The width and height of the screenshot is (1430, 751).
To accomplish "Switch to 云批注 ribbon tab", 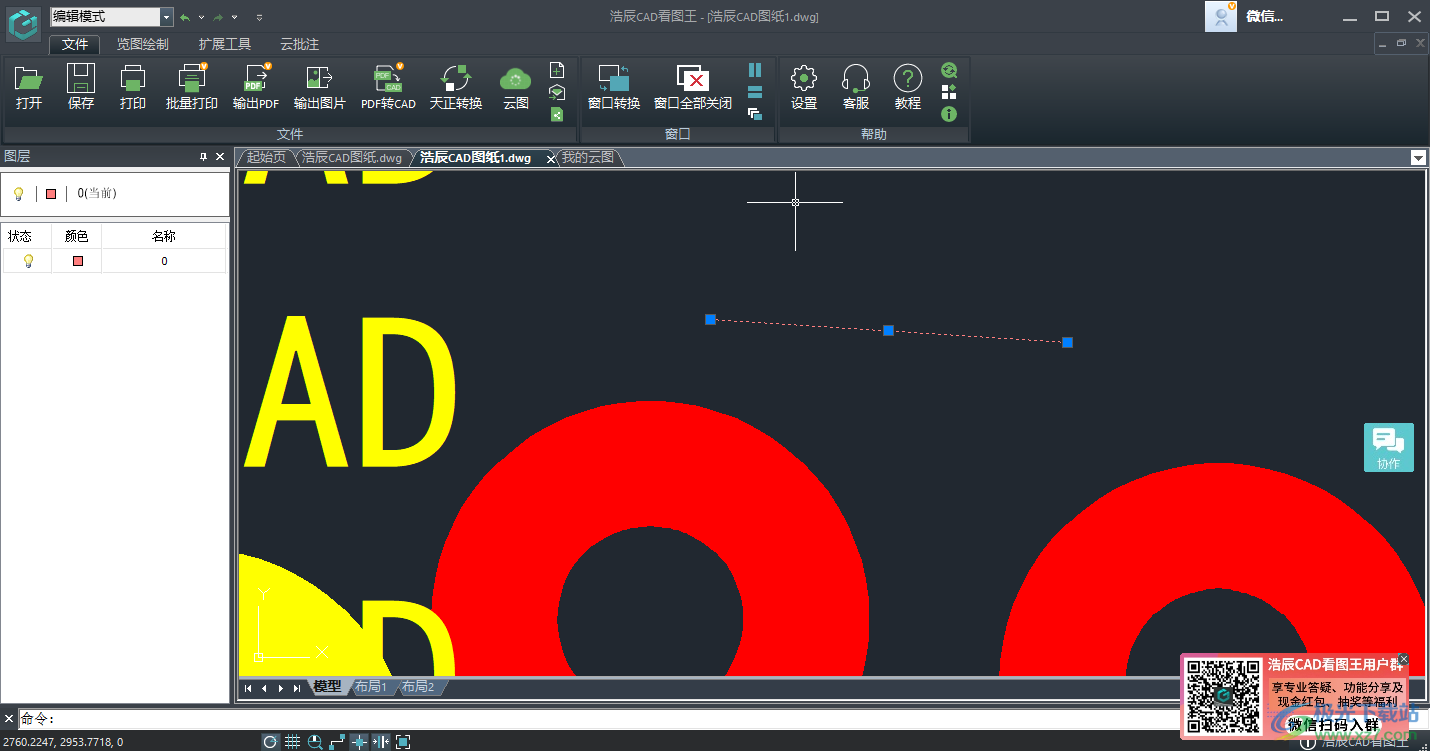I will 299,44.
